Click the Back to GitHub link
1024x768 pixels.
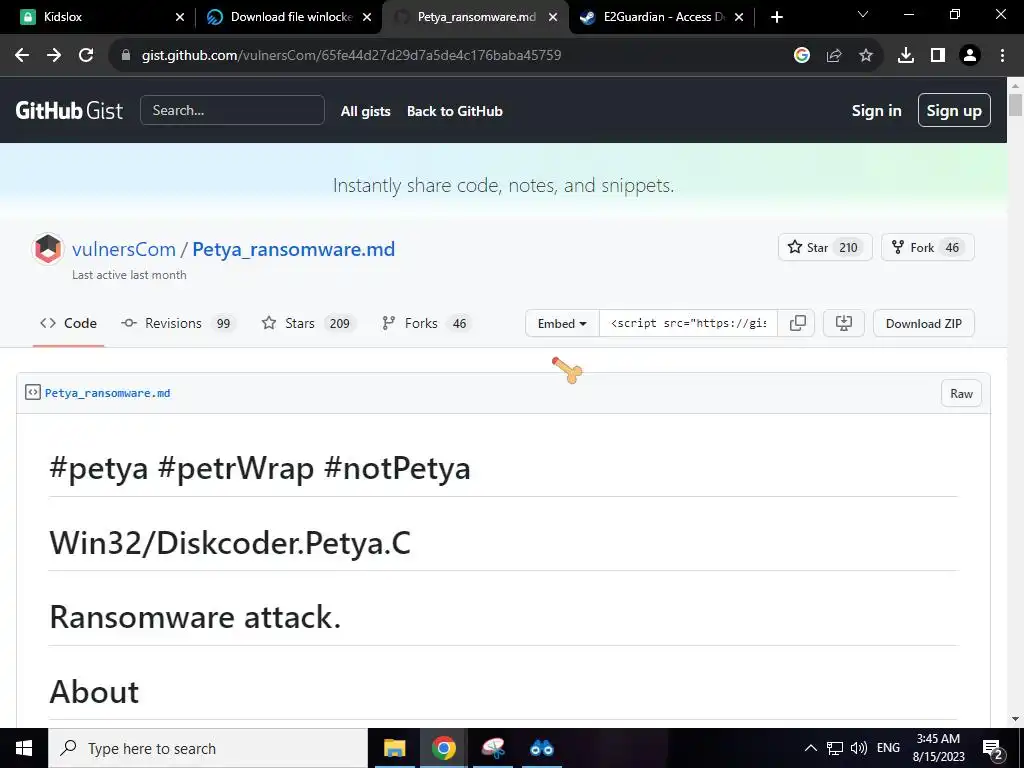click(x=454, y=111)
